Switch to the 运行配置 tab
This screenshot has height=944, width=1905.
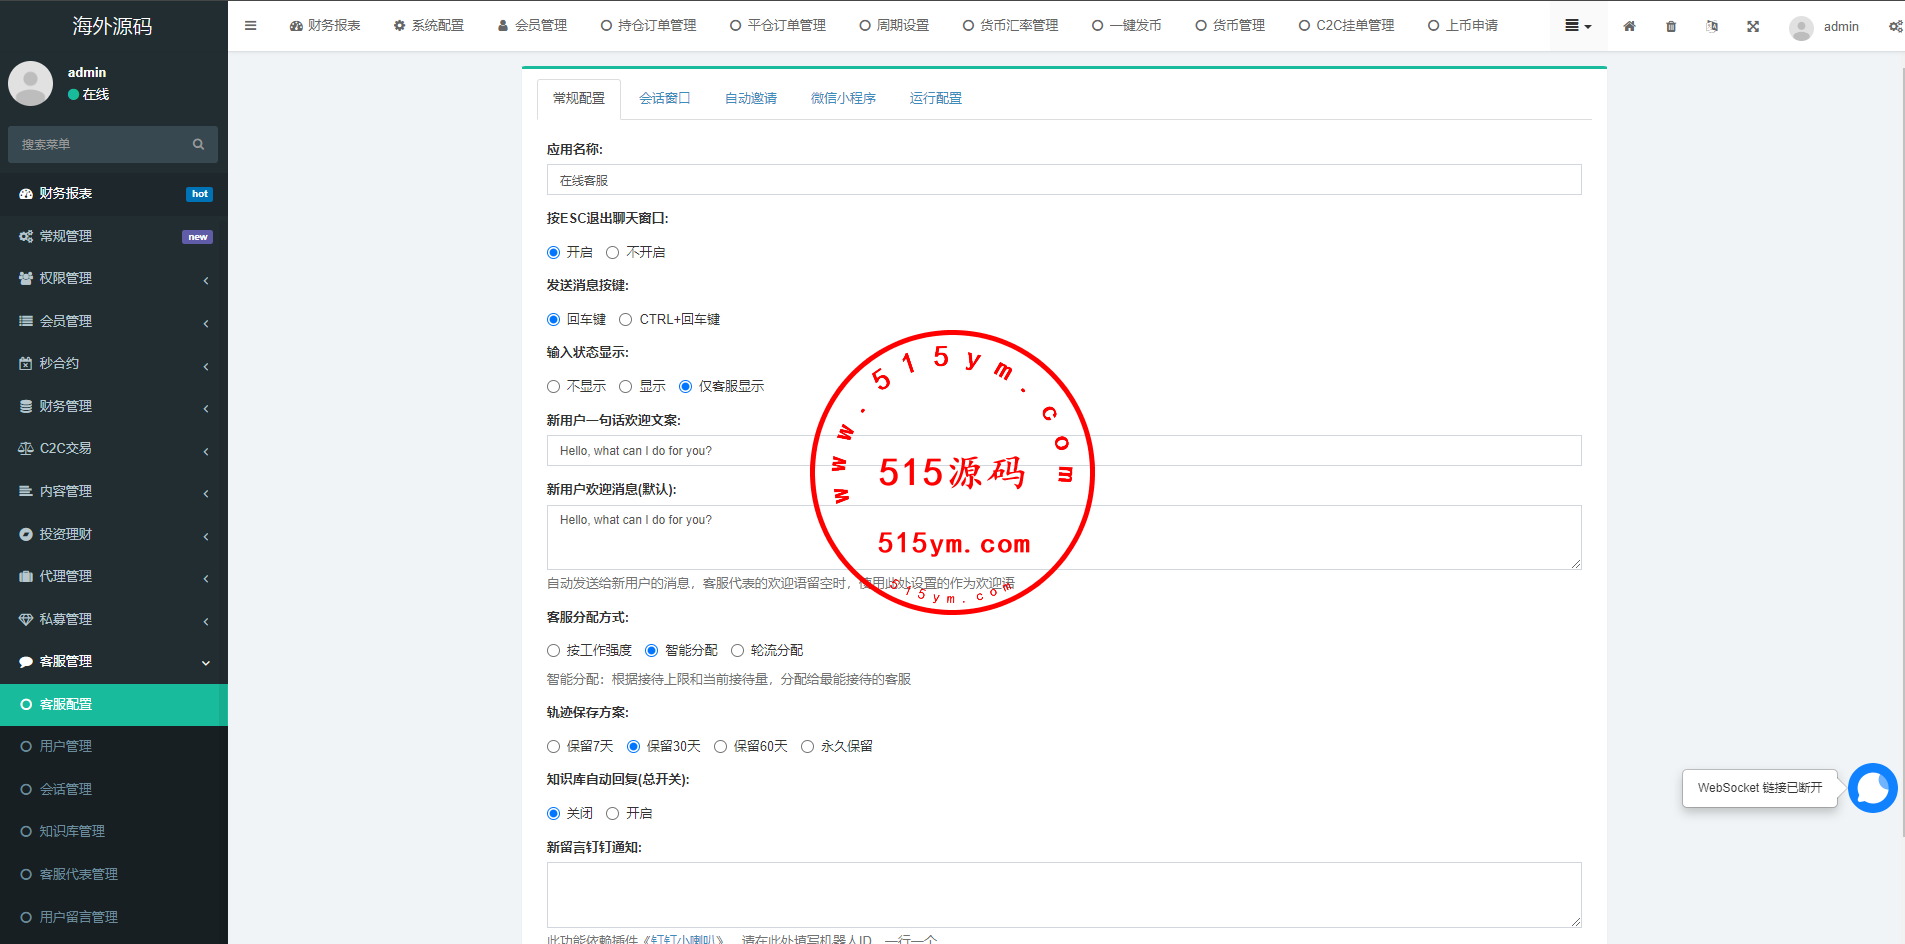click(935, 98)
